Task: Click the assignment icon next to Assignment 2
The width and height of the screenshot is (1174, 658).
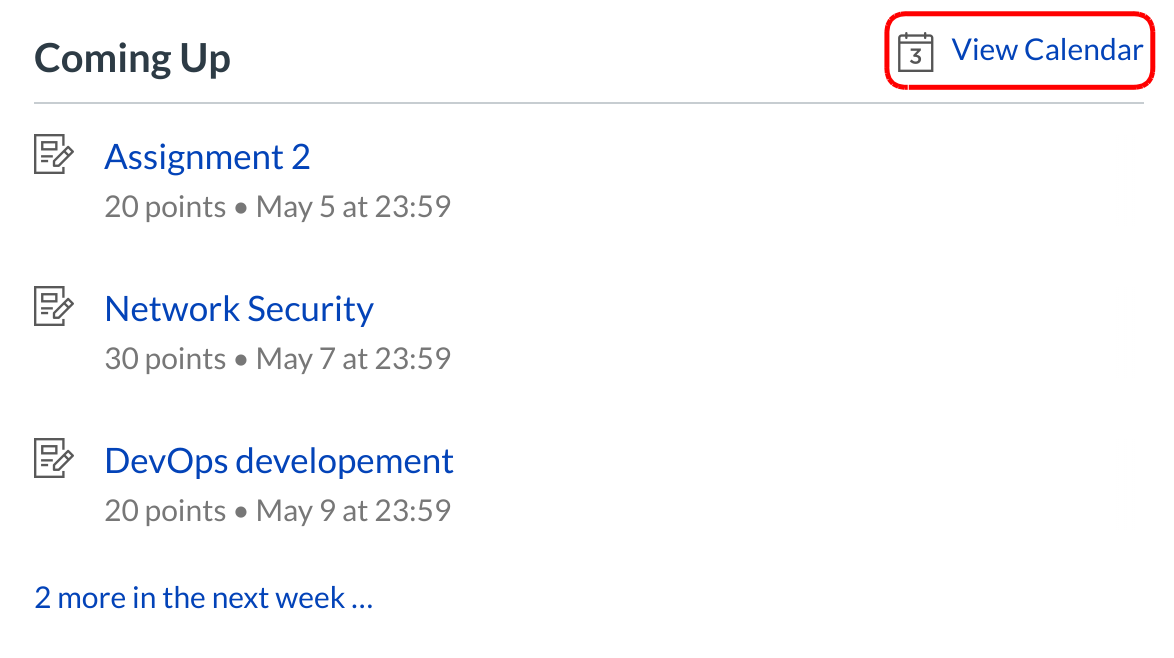Action: 54,156
